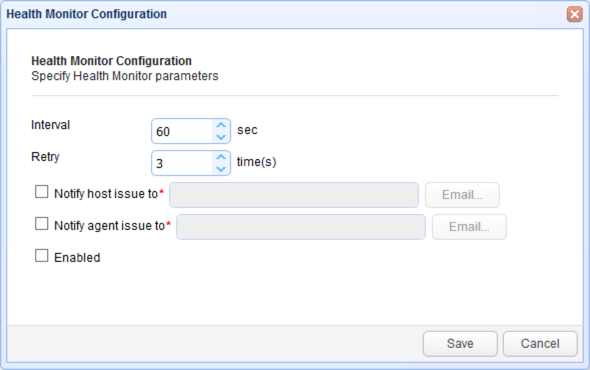The height and width of the screenshot is (370, 590).
Task: Cancel the configuration dialog
Action: click(x=540, y=344)
